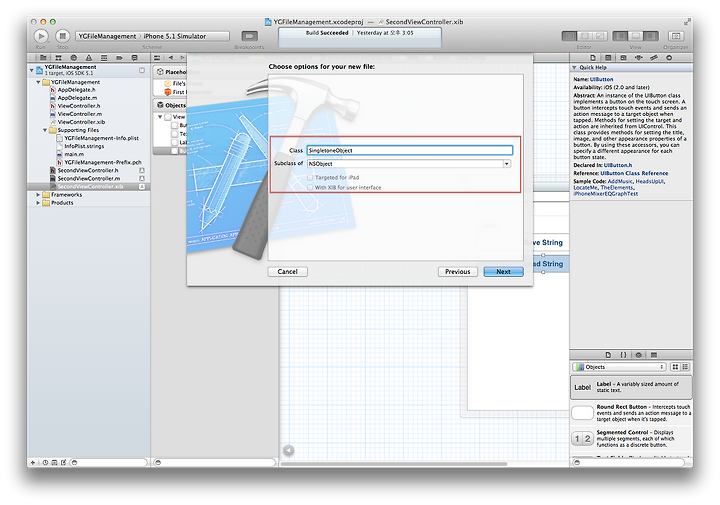Open the Object library icon
This screenshot has width=720, height=505.
pos(638,355)
